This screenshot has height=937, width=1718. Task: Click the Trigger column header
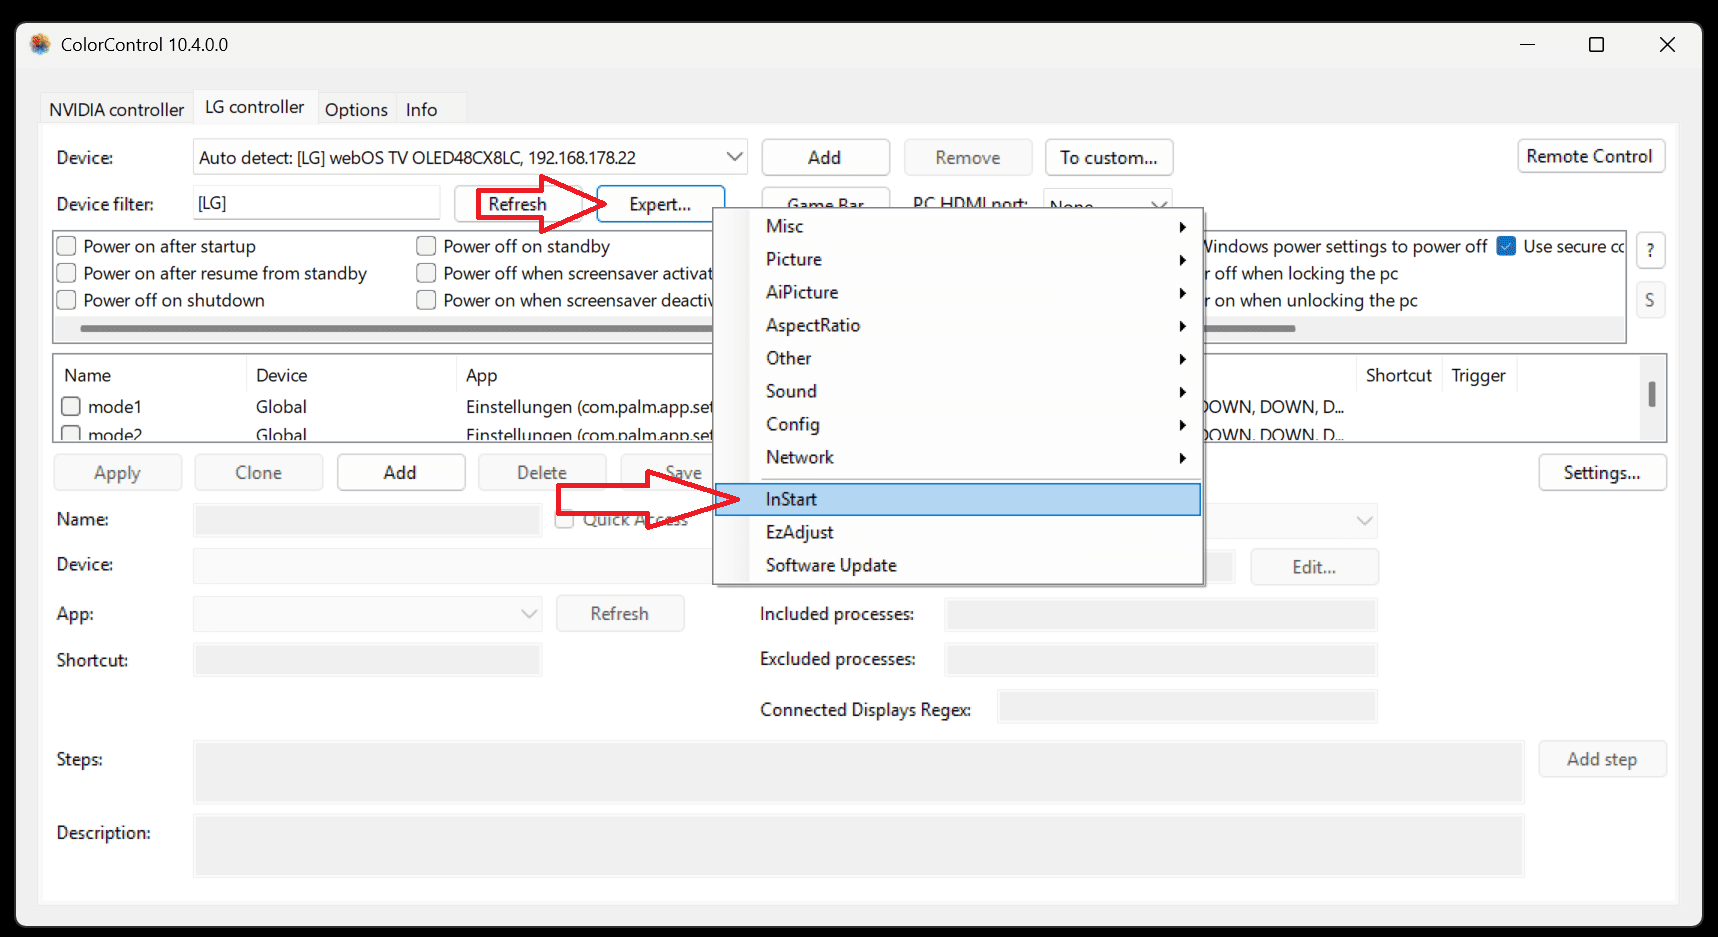pos(1478,375)
